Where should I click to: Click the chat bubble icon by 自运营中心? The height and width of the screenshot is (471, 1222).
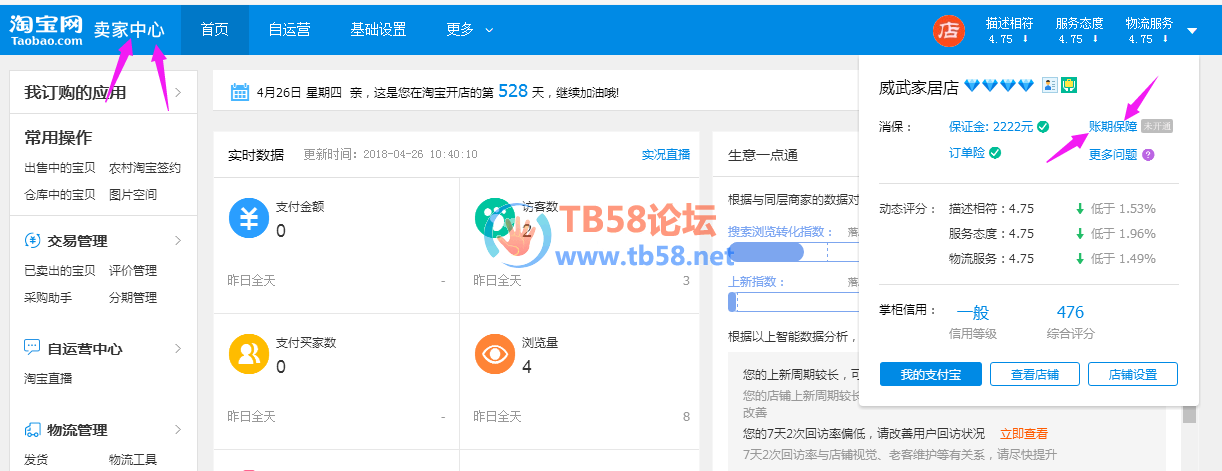(x=32, y=349)
